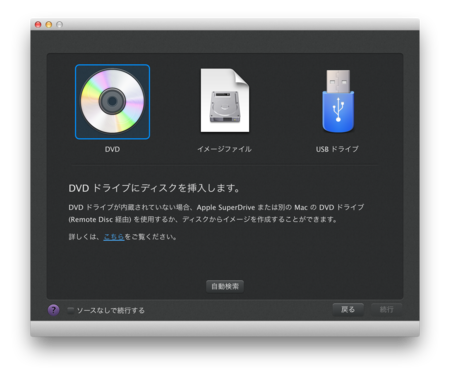The image size is (450, 379).
Task: Enable ソースなしで続行する checkbox
Action: pyautogui.click(x=70, y=311)
